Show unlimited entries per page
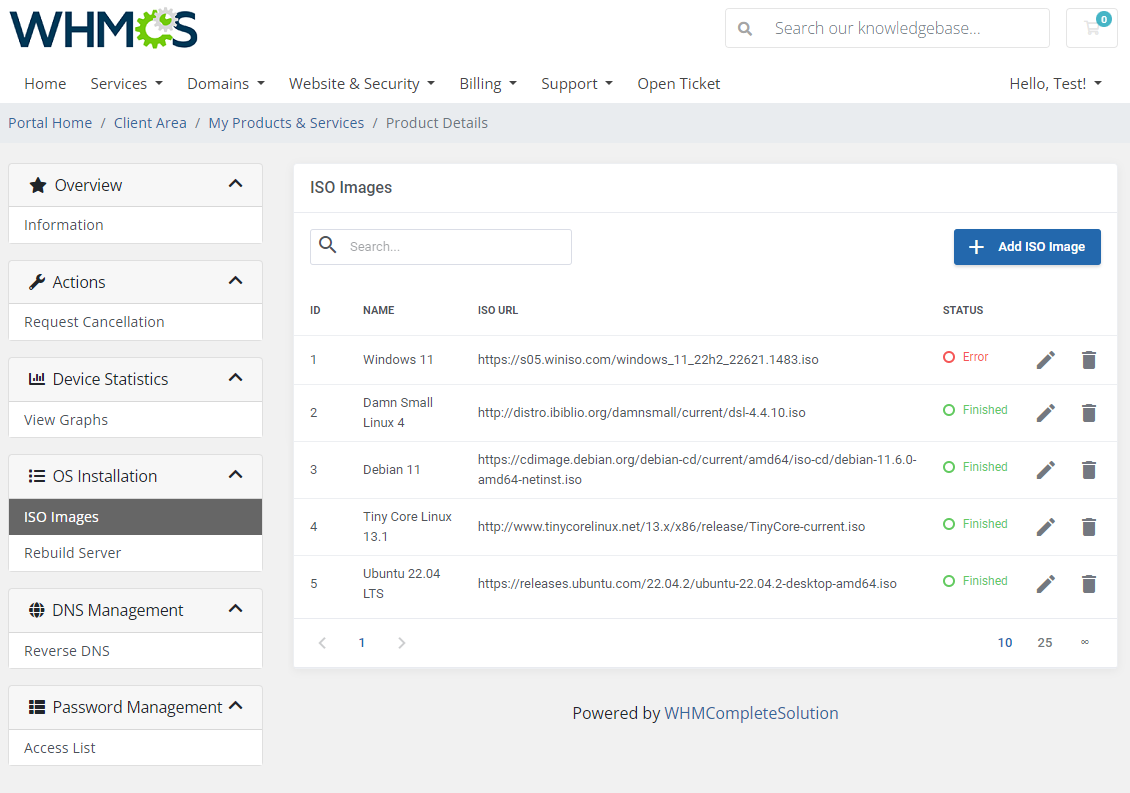This screenshot has width=1130, height=793. coord(1085,642)
